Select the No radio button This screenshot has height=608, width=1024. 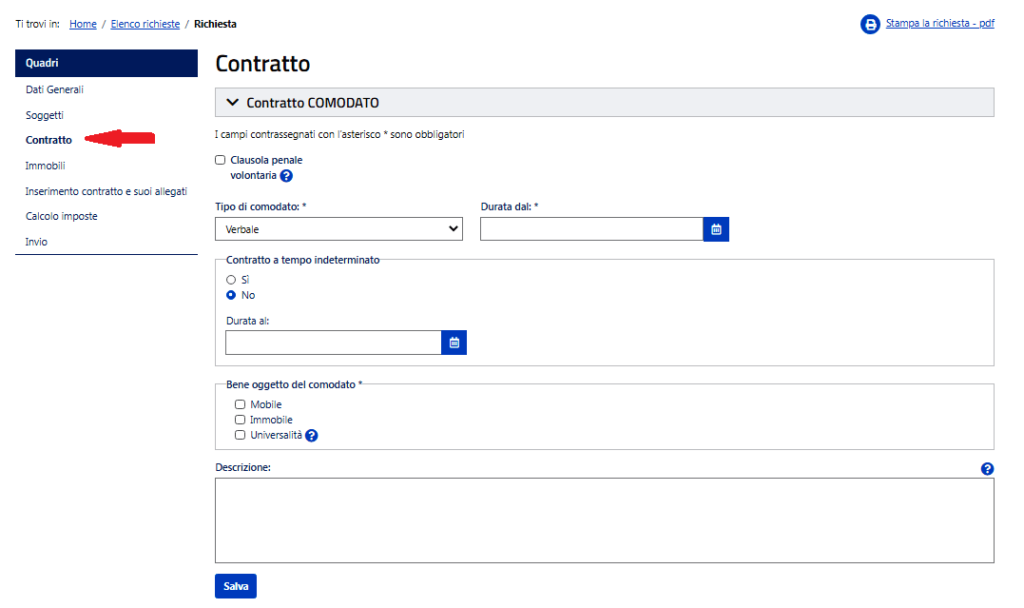(231, 295)
